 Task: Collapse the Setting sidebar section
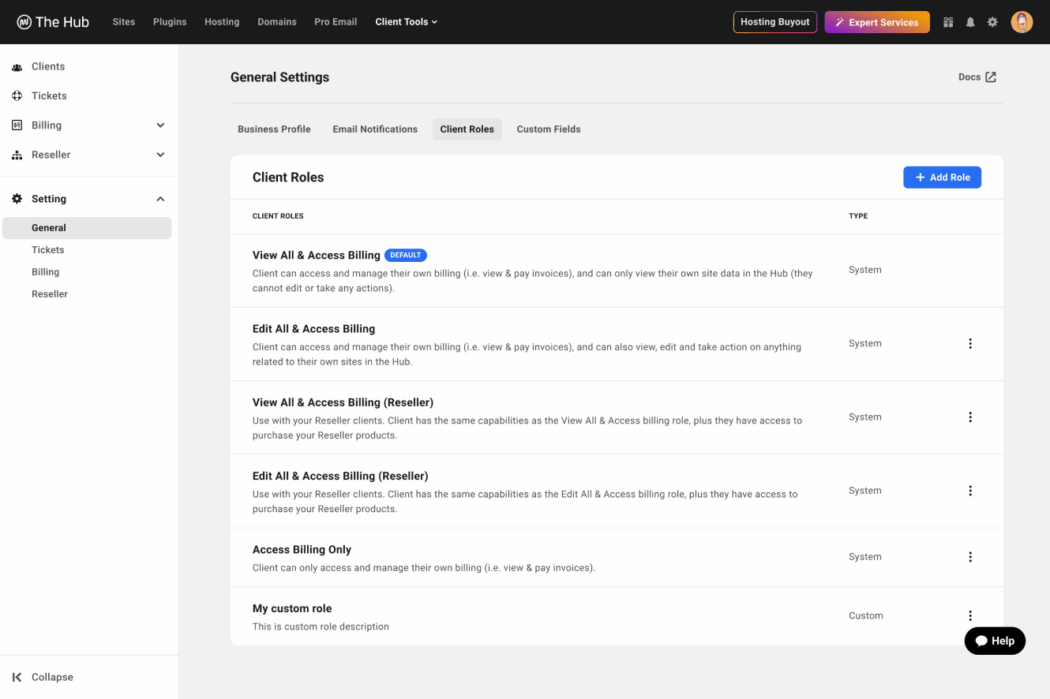pyautogui.click(x=159, y=198)
